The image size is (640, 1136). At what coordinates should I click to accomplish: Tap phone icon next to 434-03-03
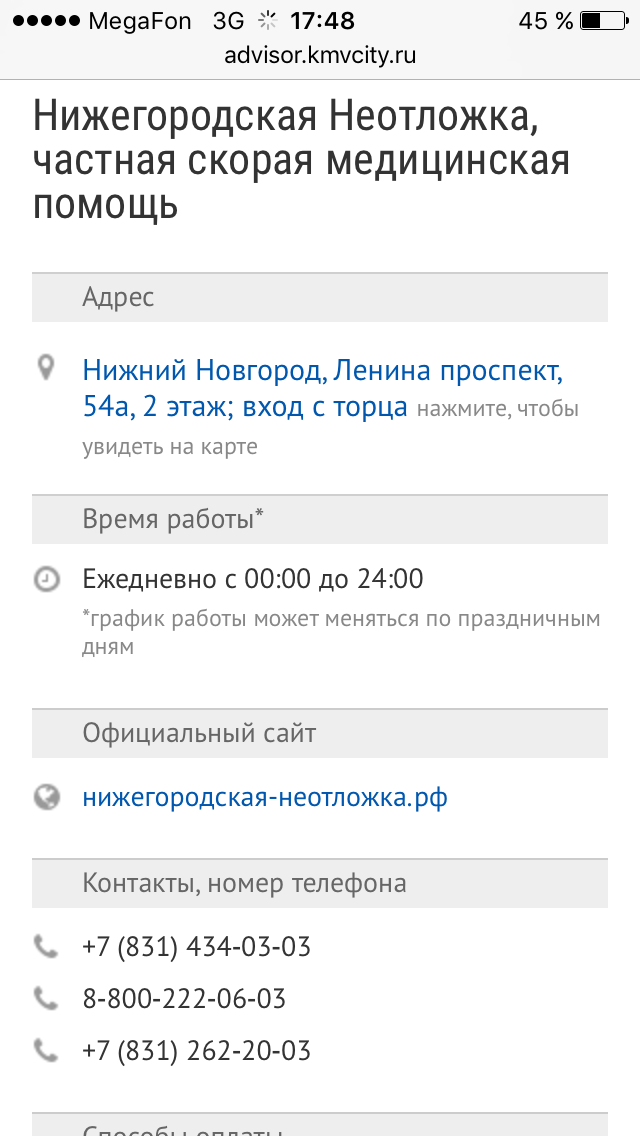(46, 946)
